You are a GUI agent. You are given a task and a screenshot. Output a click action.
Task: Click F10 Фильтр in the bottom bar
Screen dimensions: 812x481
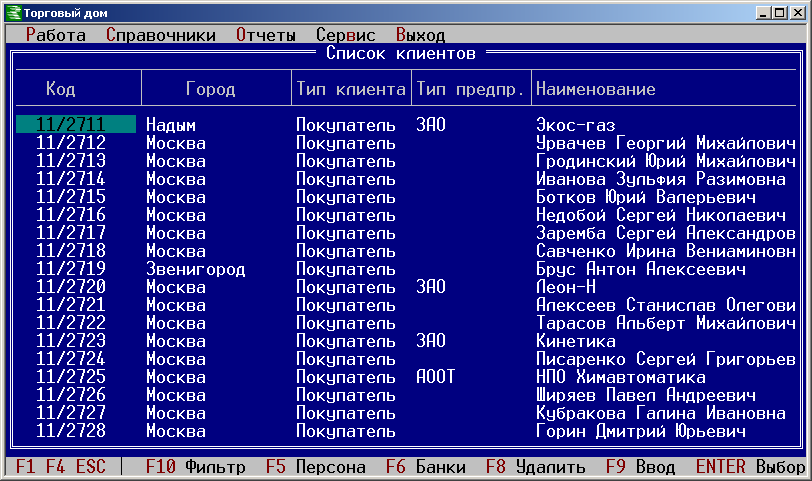196,467
